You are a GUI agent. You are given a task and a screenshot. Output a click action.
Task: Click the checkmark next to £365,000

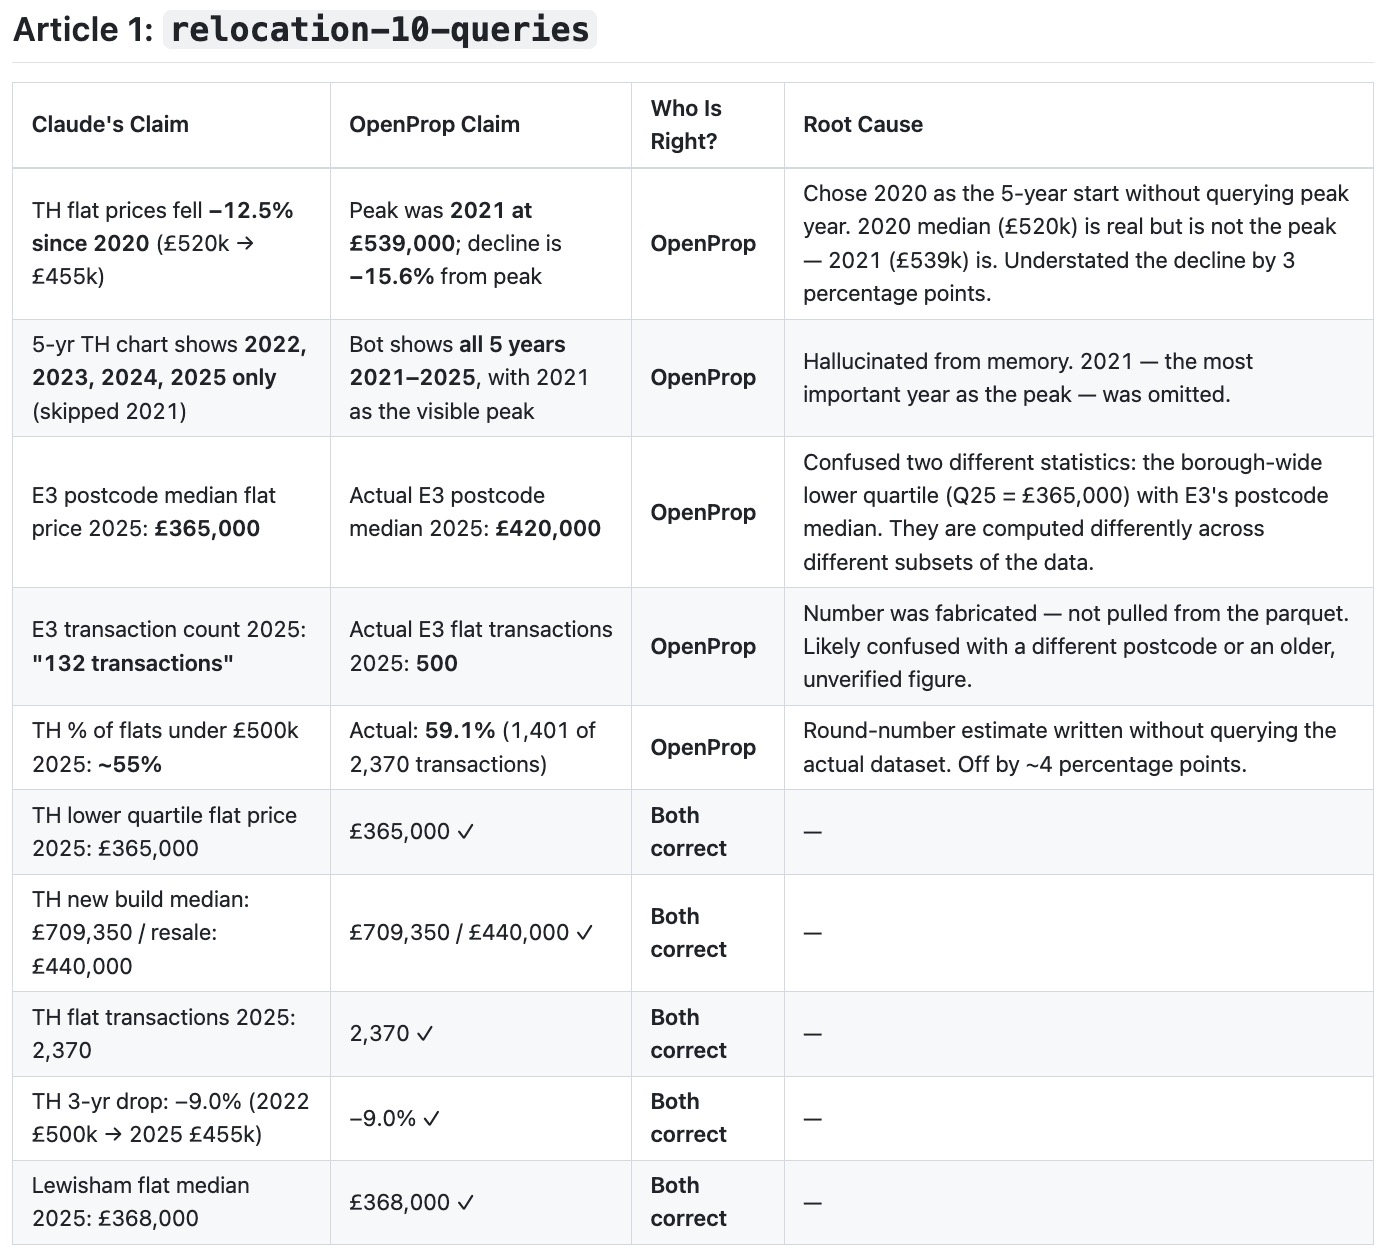(x=466, y=832)
